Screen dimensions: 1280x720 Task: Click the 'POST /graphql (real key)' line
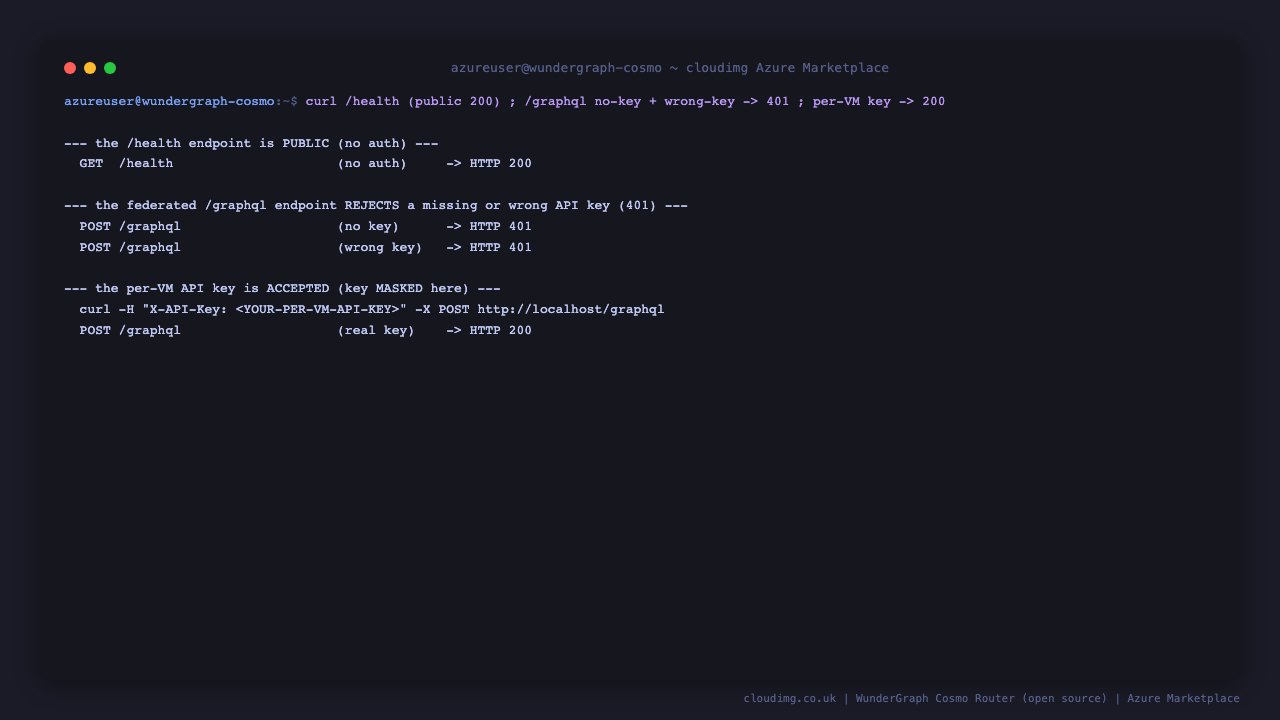point(305,330)
